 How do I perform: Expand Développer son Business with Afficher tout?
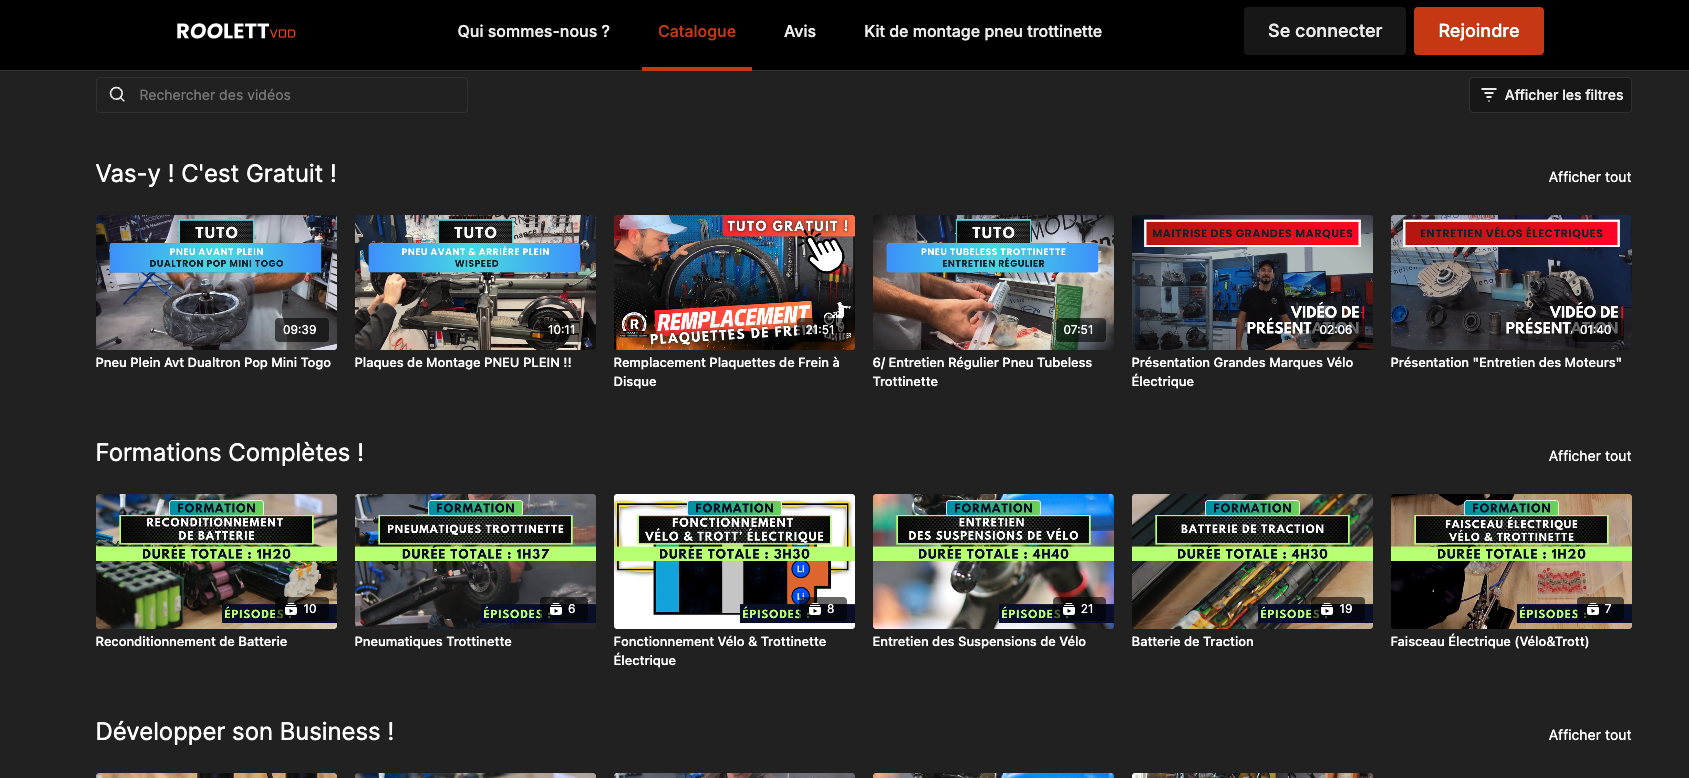point(1589,735)
